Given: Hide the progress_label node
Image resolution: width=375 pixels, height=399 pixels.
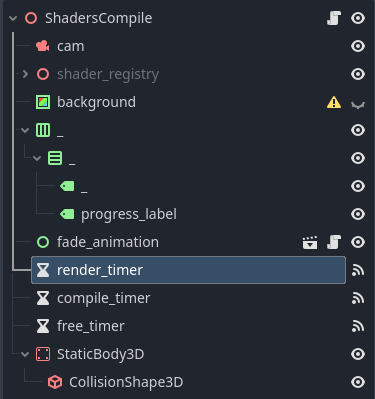Looking at the screenshot, I should (x=358, y=214).
